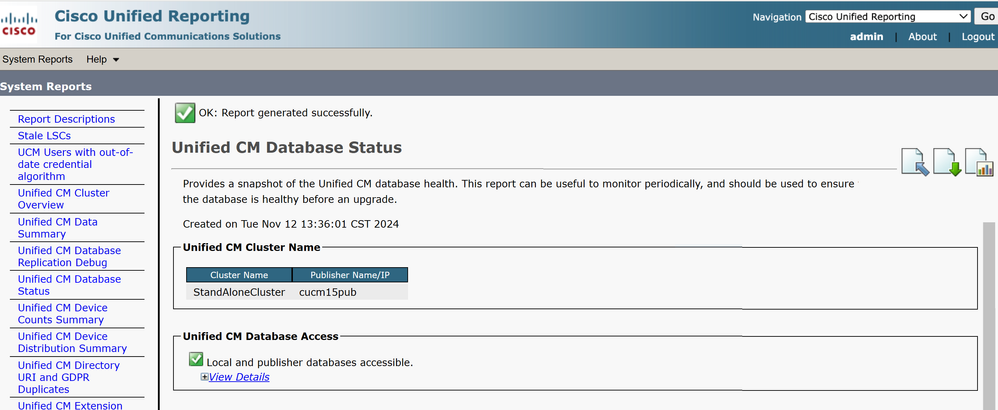Open the Navigation dropdown
This screenshot has height=410, width=998.
(887, 17)
